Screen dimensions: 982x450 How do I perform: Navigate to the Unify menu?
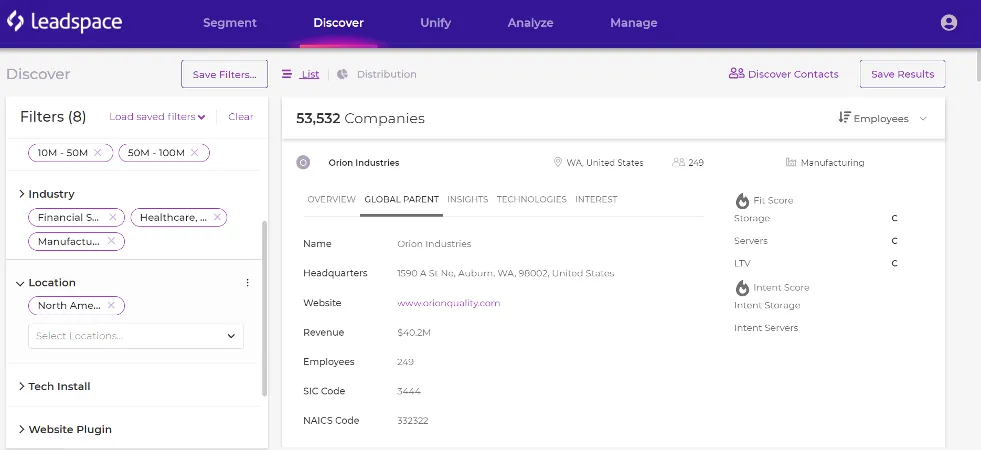(435, 23)
